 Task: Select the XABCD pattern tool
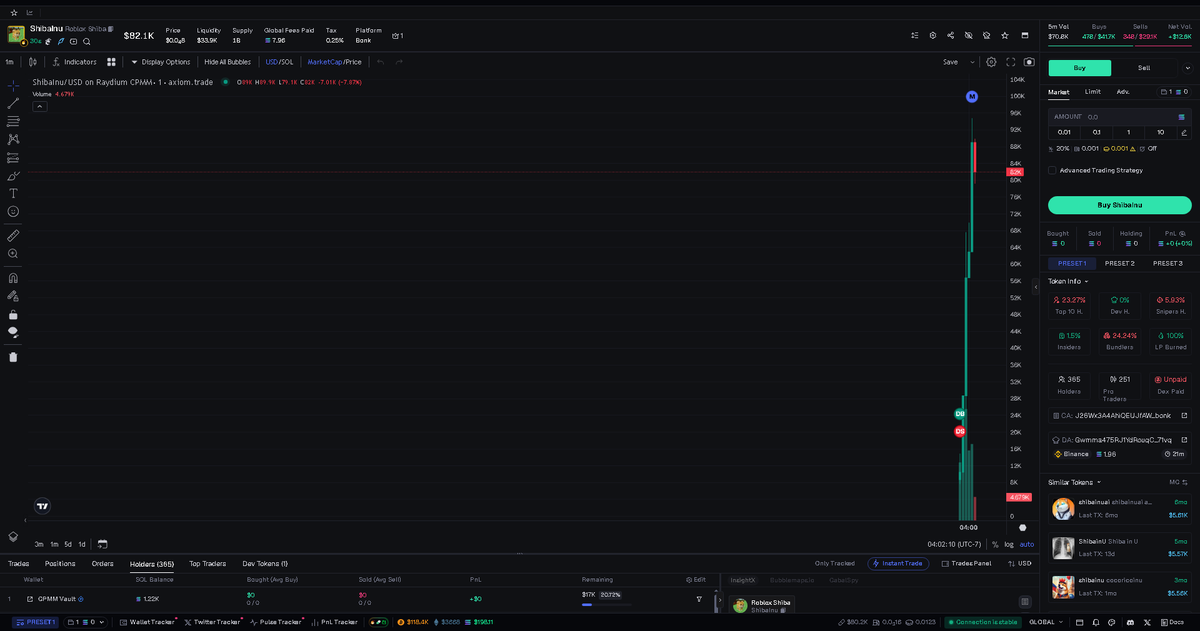point(13,139)
